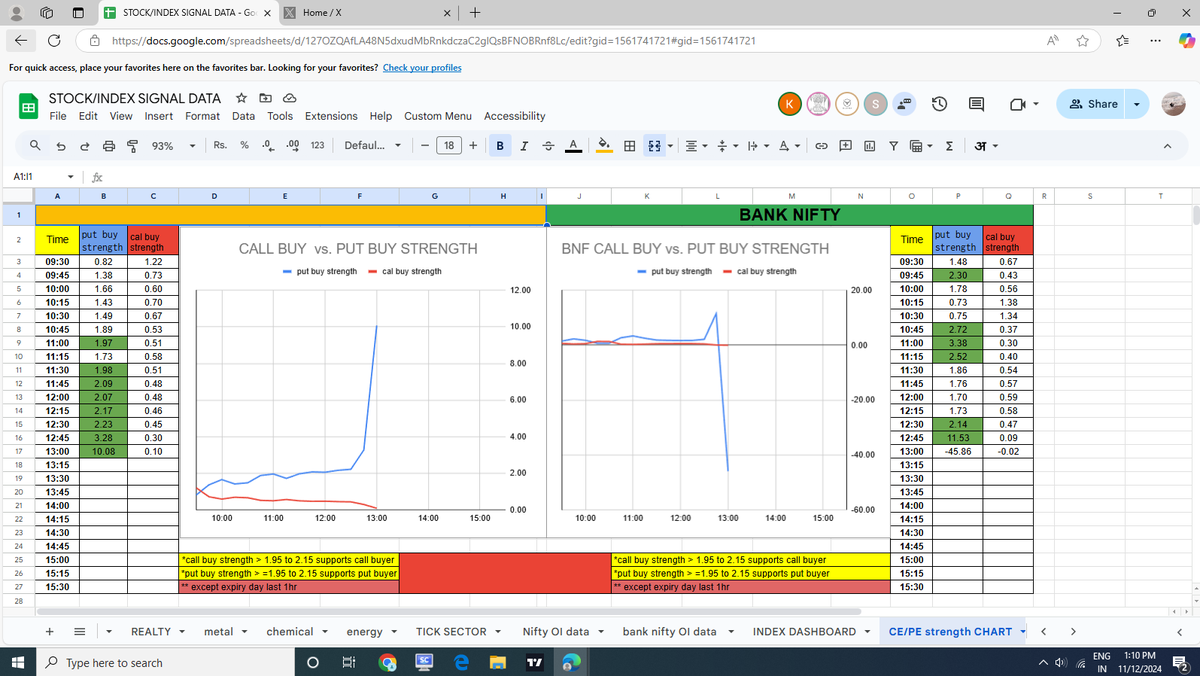
Task: Increase decimal places icon
Action: point(293,146)
